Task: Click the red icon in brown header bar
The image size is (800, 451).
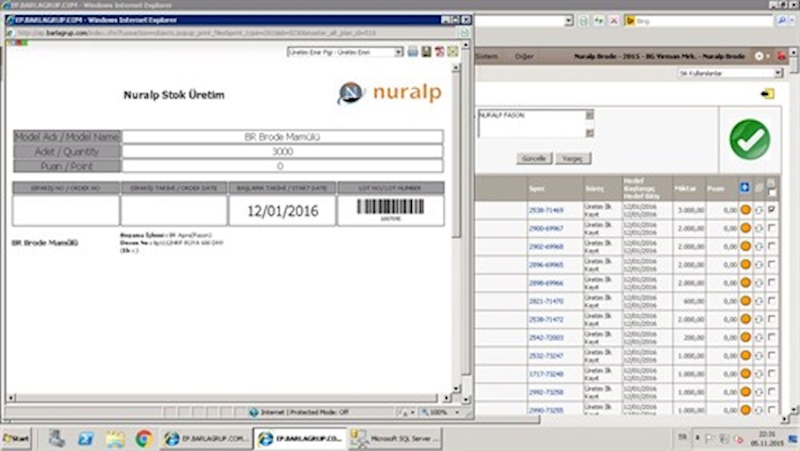Action: (781, 56)
